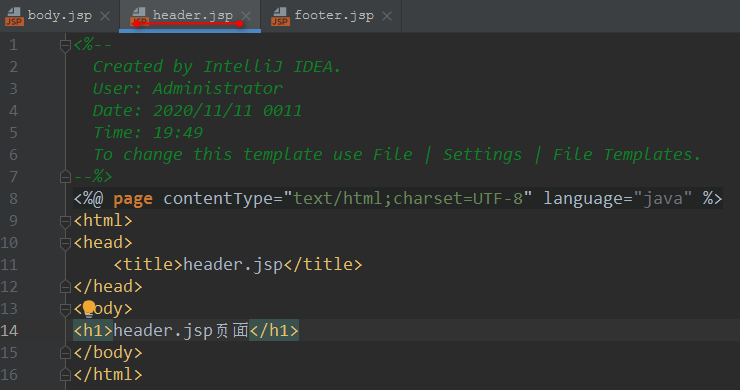The height and width of the screenshot is (390, 740).
Task: Click the contentType attribute name
Action: pyautogui.click(x=219, y=199)
